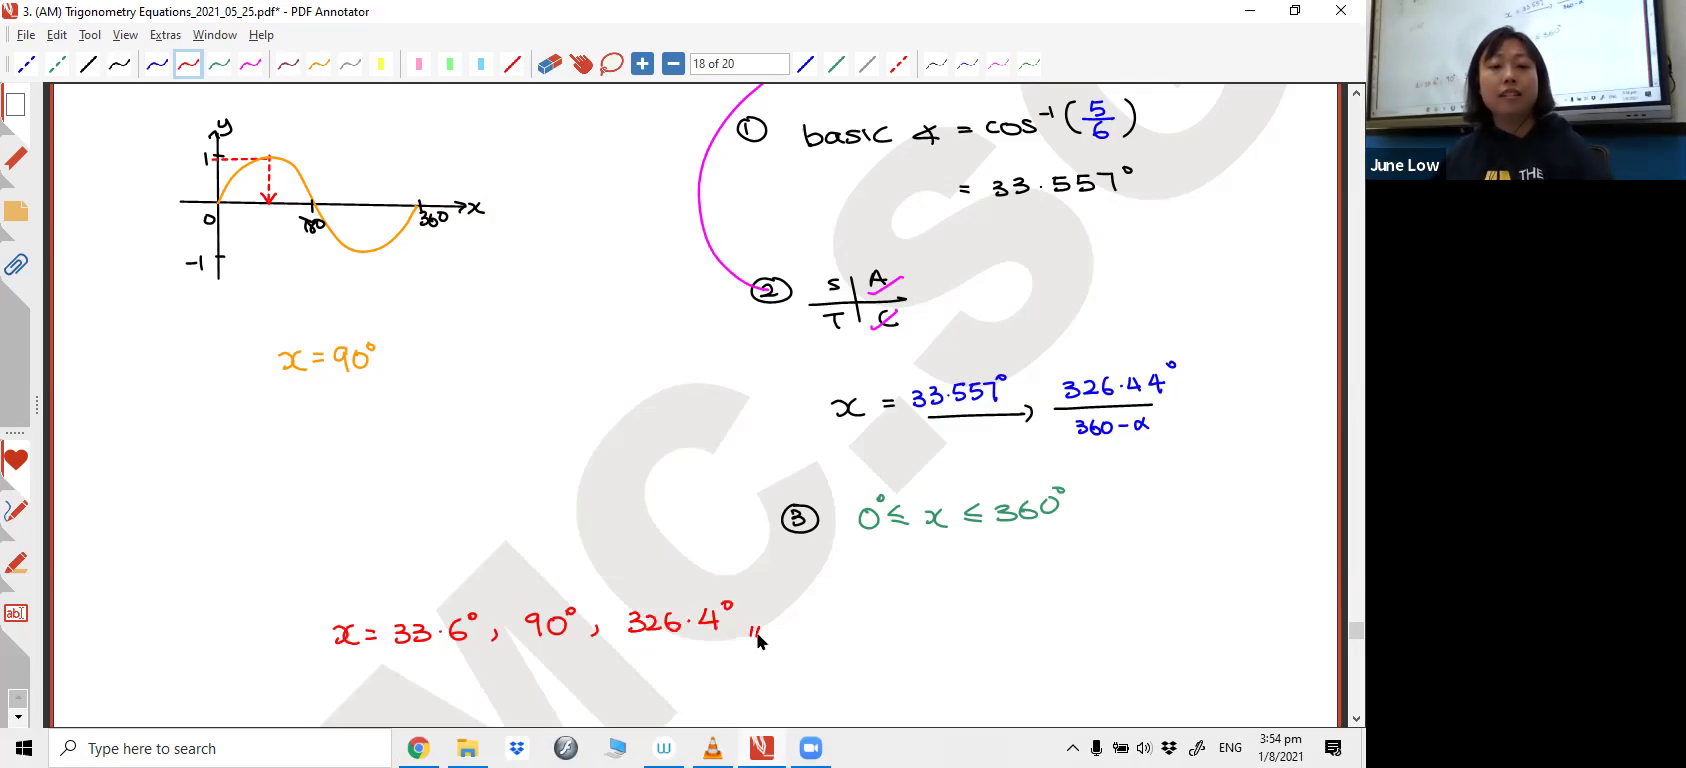Select the red dashed diagonal line tool

(x=898, y=64)
